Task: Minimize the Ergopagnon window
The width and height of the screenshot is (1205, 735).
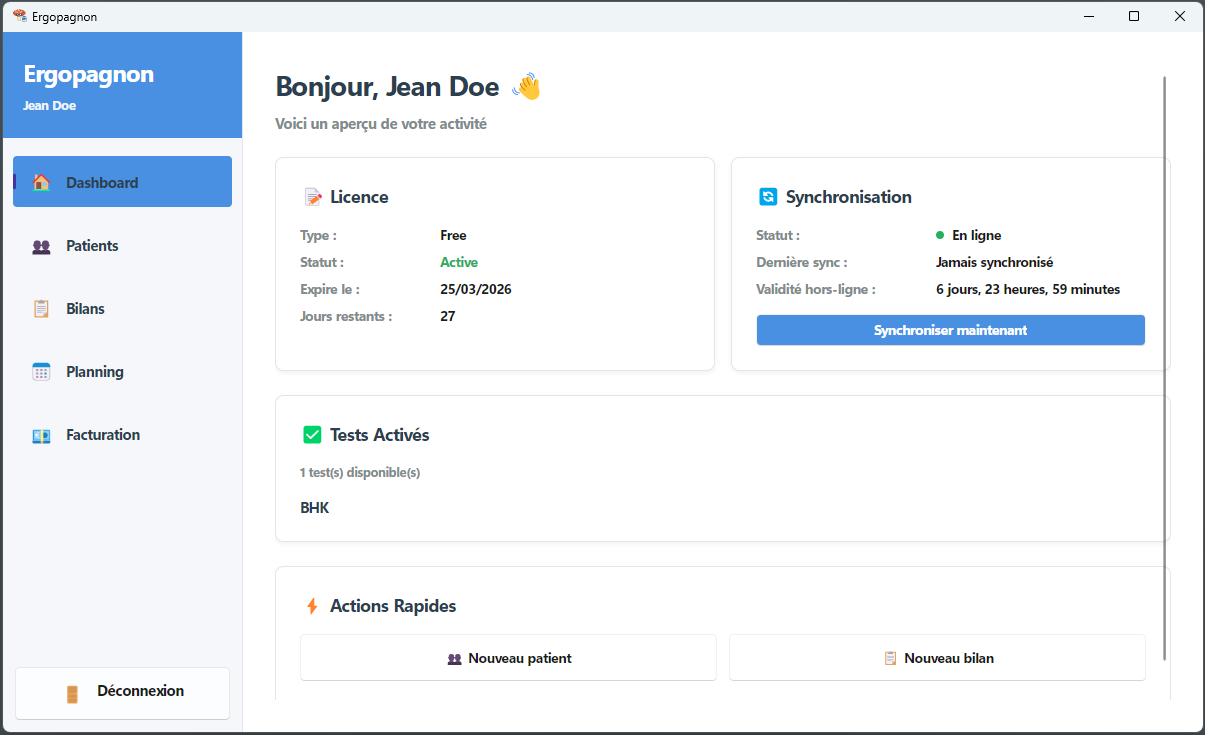Action: (1089, 16)
